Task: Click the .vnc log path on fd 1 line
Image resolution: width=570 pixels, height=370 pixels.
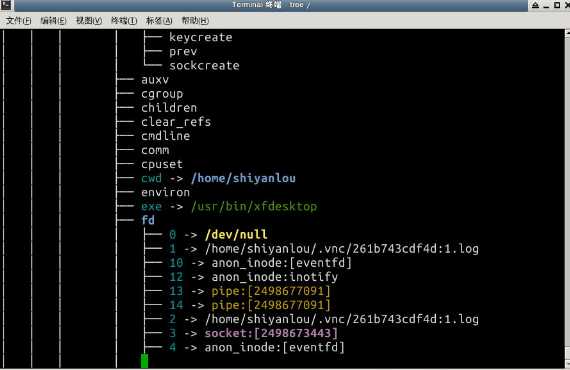Action: 342,249
